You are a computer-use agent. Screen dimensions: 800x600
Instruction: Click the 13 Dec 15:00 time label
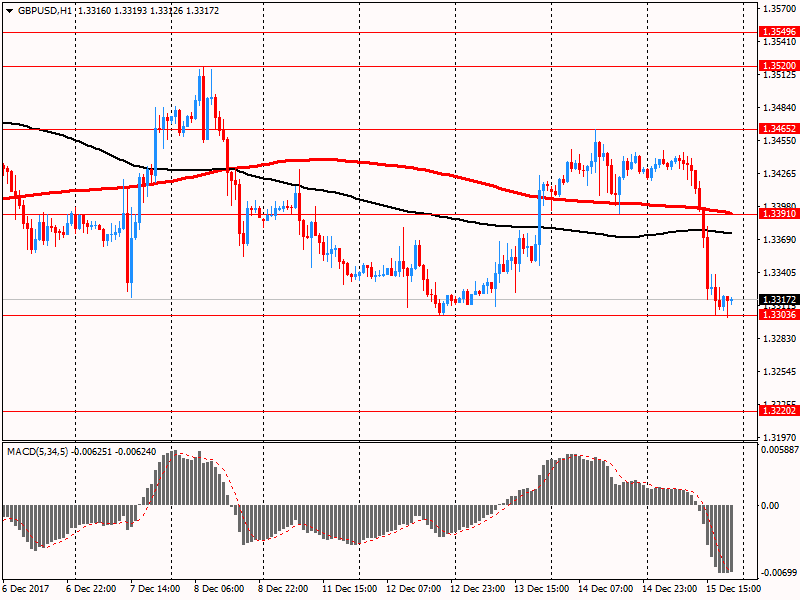(542, 589)
